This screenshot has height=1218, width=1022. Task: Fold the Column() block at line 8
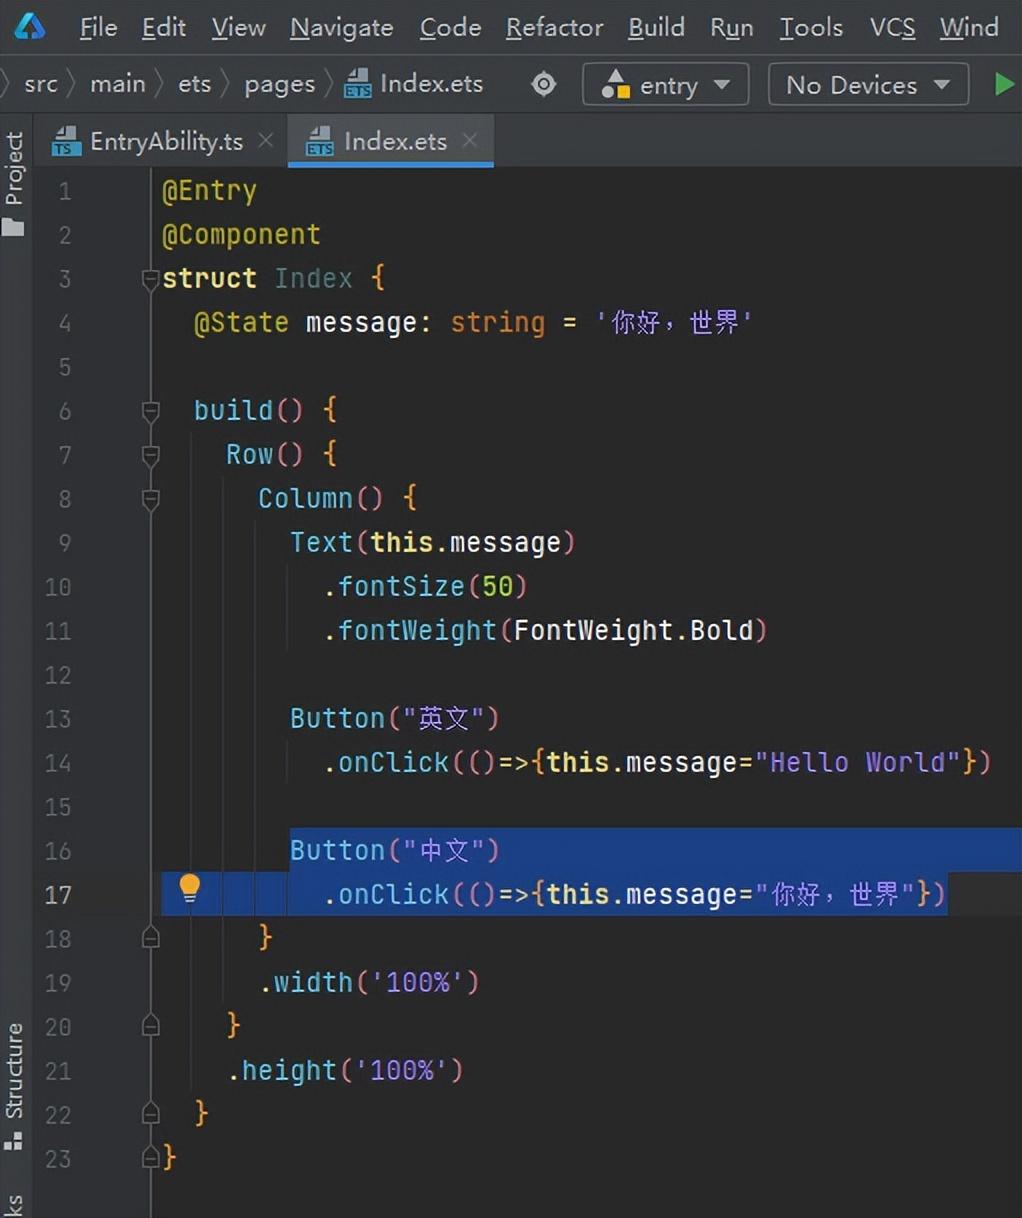tap(150, 498)
